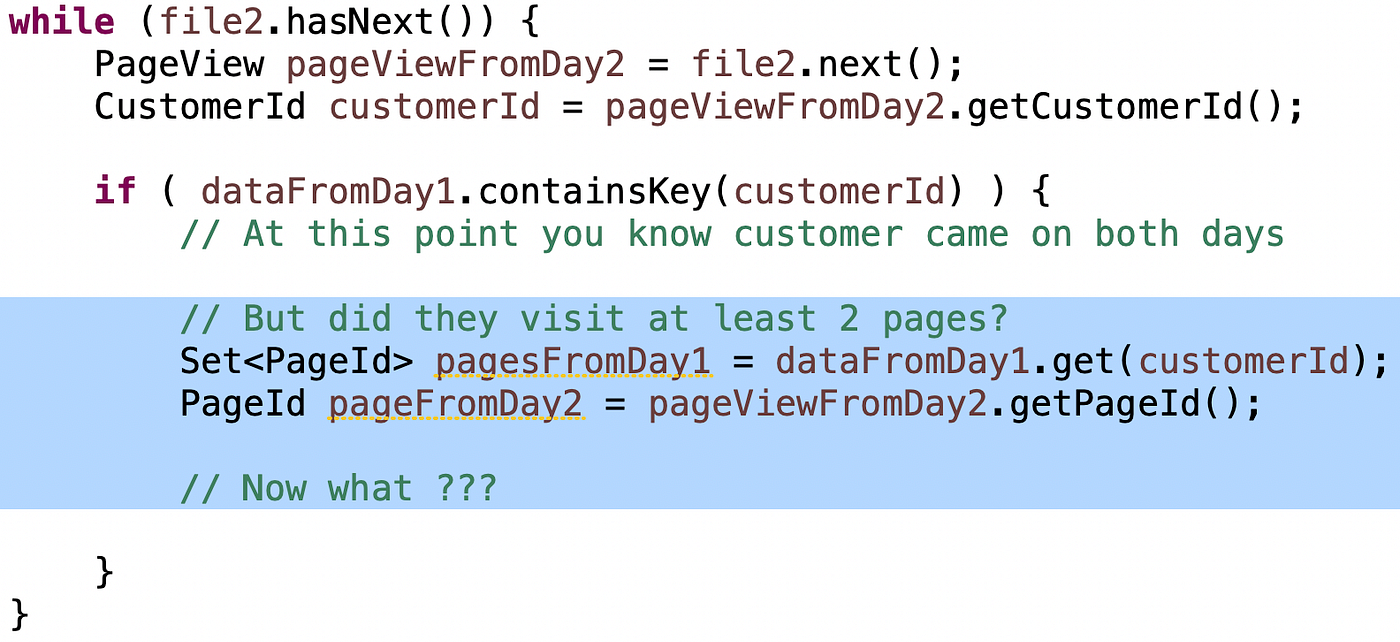The height and width of the screenshot is (642, 1400).
Task: Click the 'if' keyword
Action: pos(115,190)
